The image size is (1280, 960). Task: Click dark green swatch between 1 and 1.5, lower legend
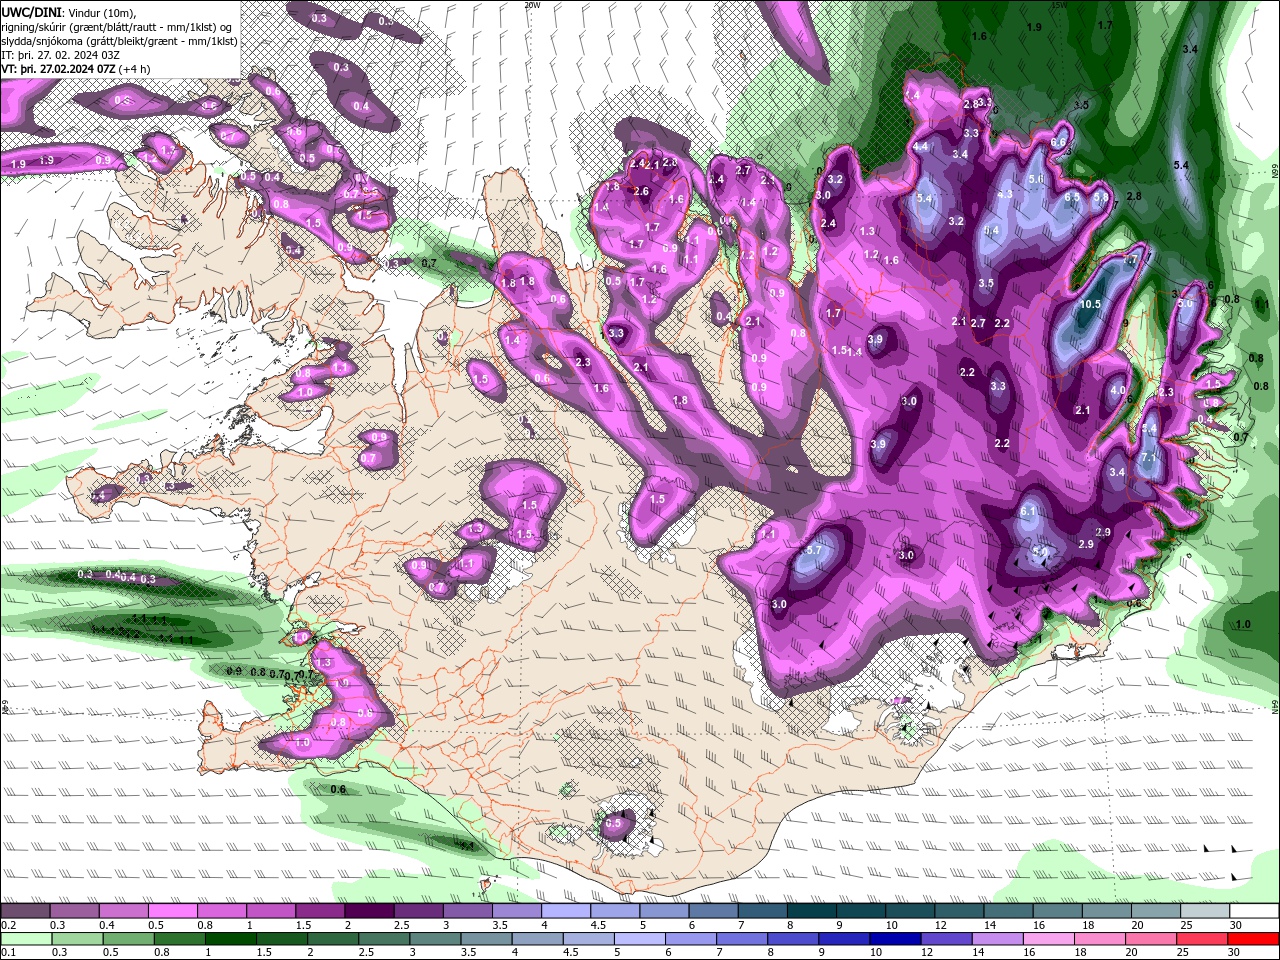[230, 939]
